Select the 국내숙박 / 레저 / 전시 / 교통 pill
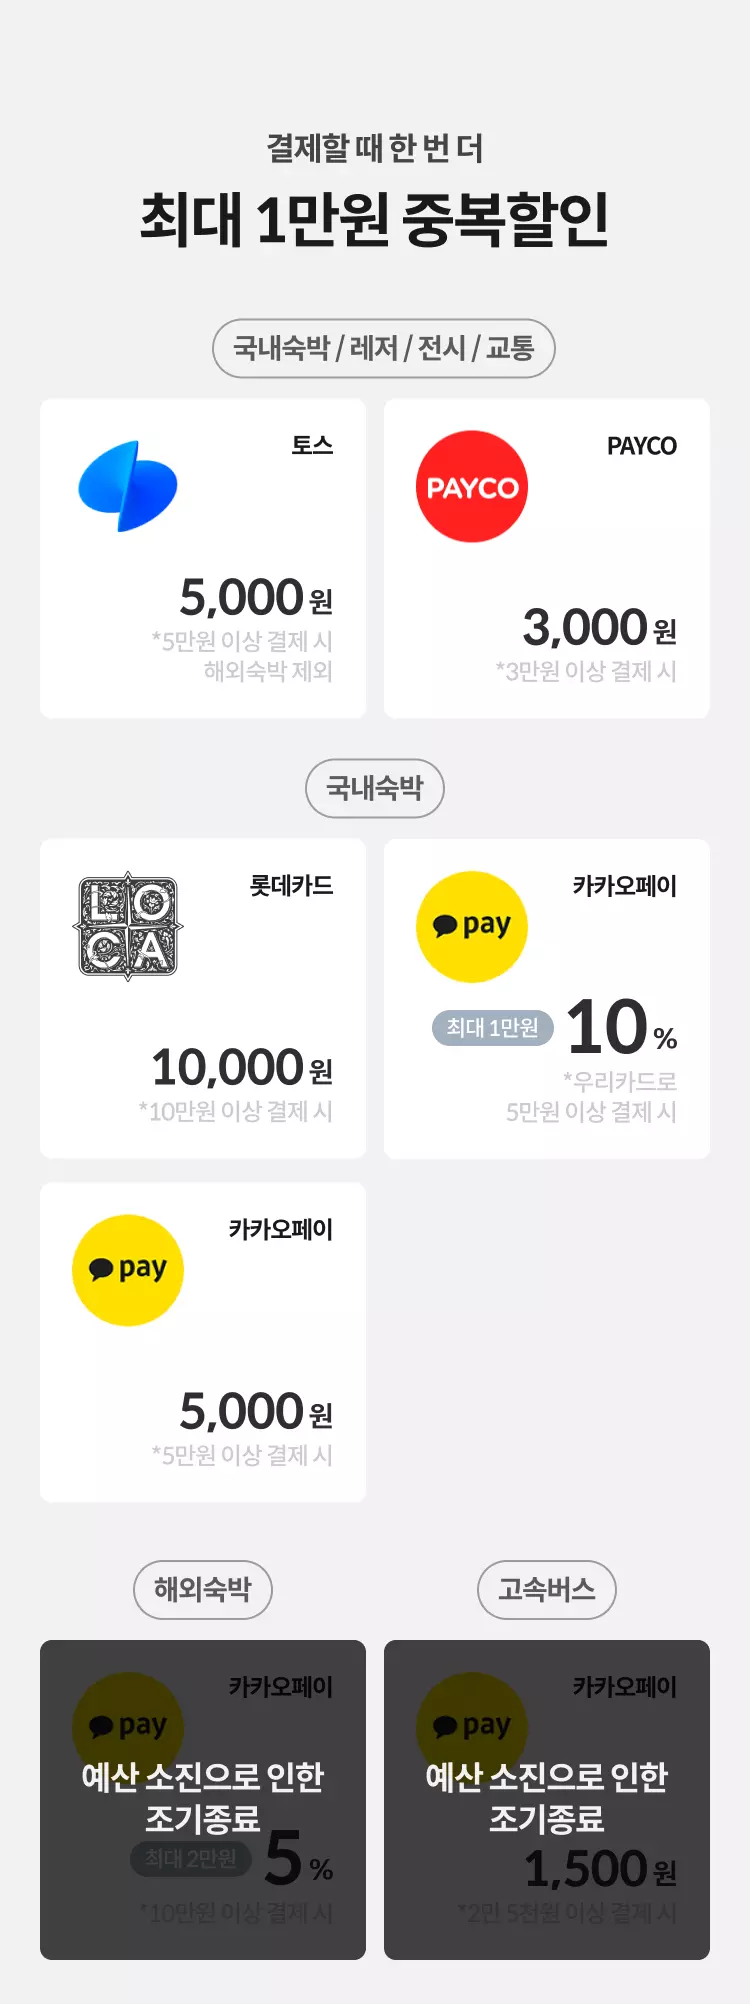The width and height of the screenshot is (750, 2004). [x=384, y=348]
